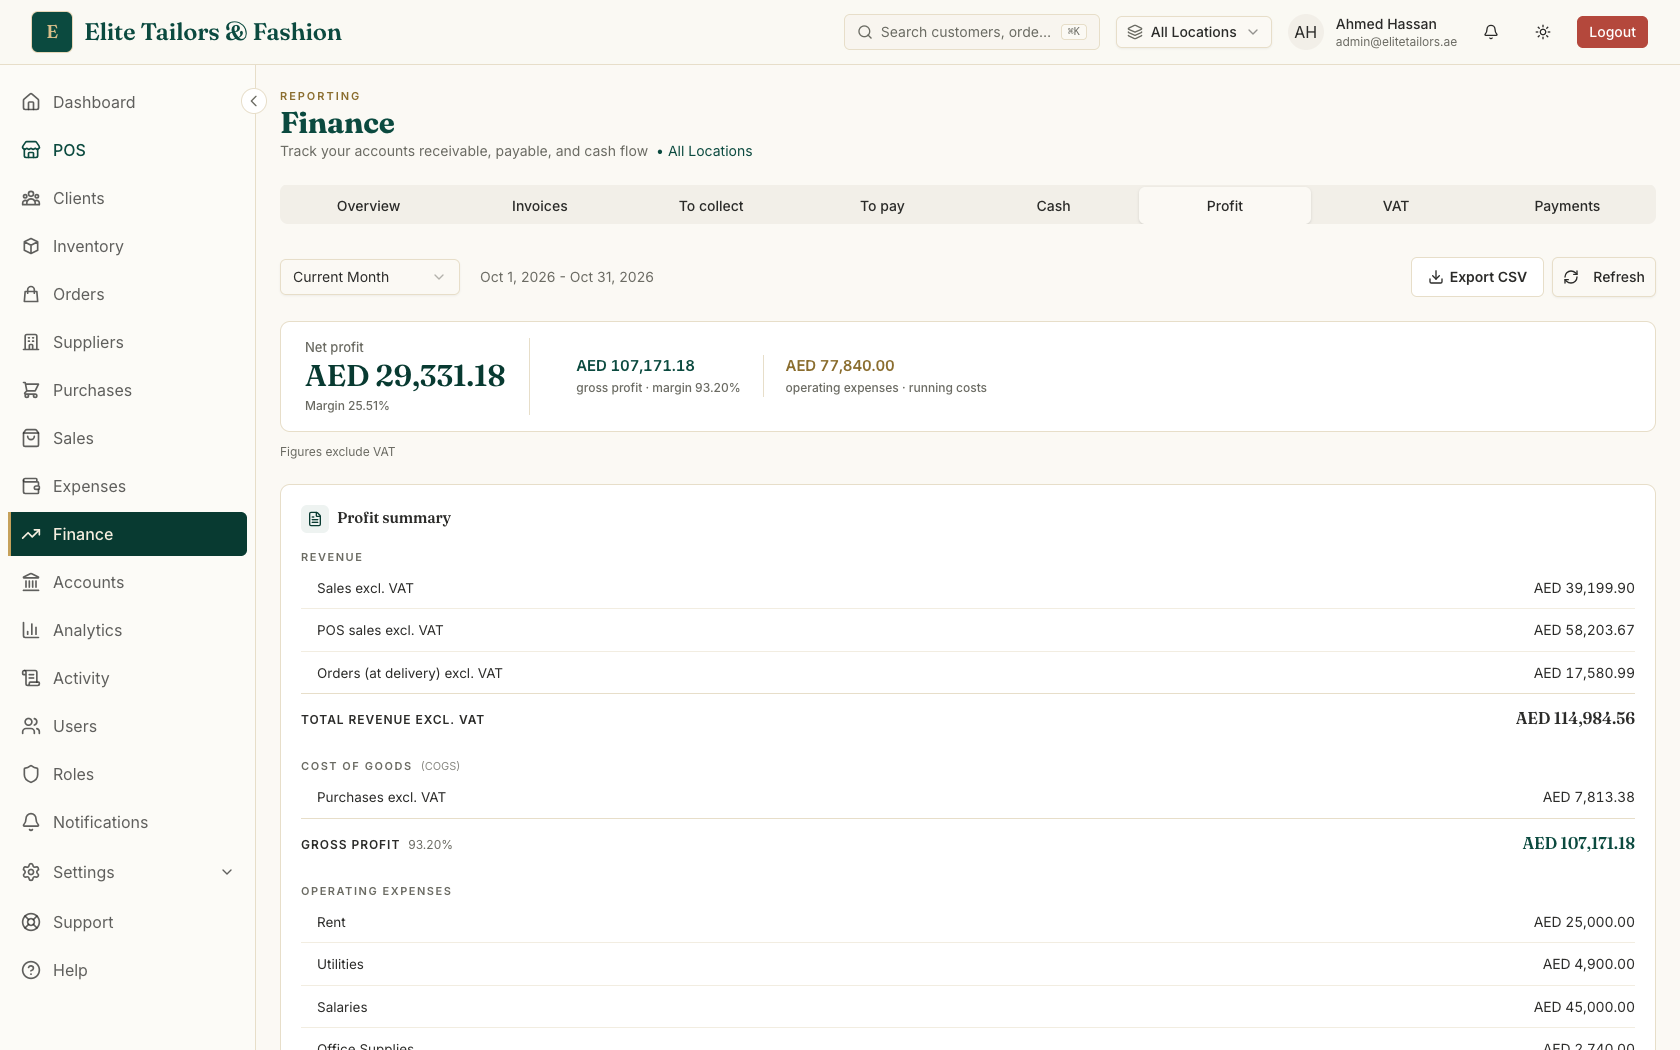Go to Sales page
This screenshot has width=1680, height=1050.
pyautogui.click(x=128, y=438)
